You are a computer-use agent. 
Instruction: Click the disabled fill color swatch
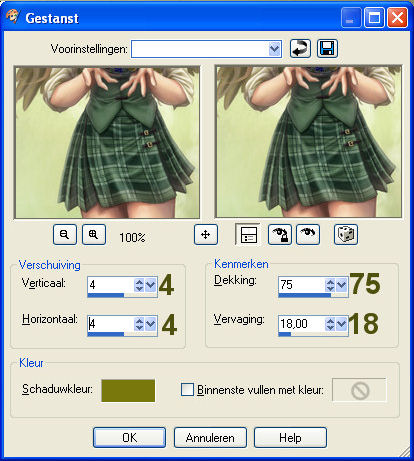(x=359, y=390)
